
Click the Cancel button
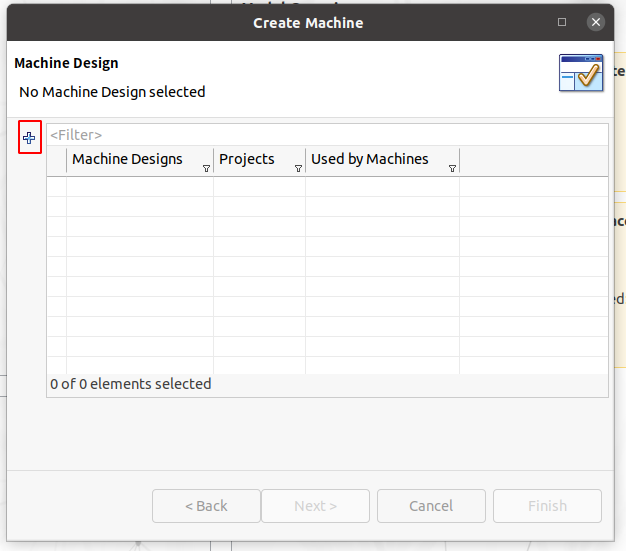431,506
